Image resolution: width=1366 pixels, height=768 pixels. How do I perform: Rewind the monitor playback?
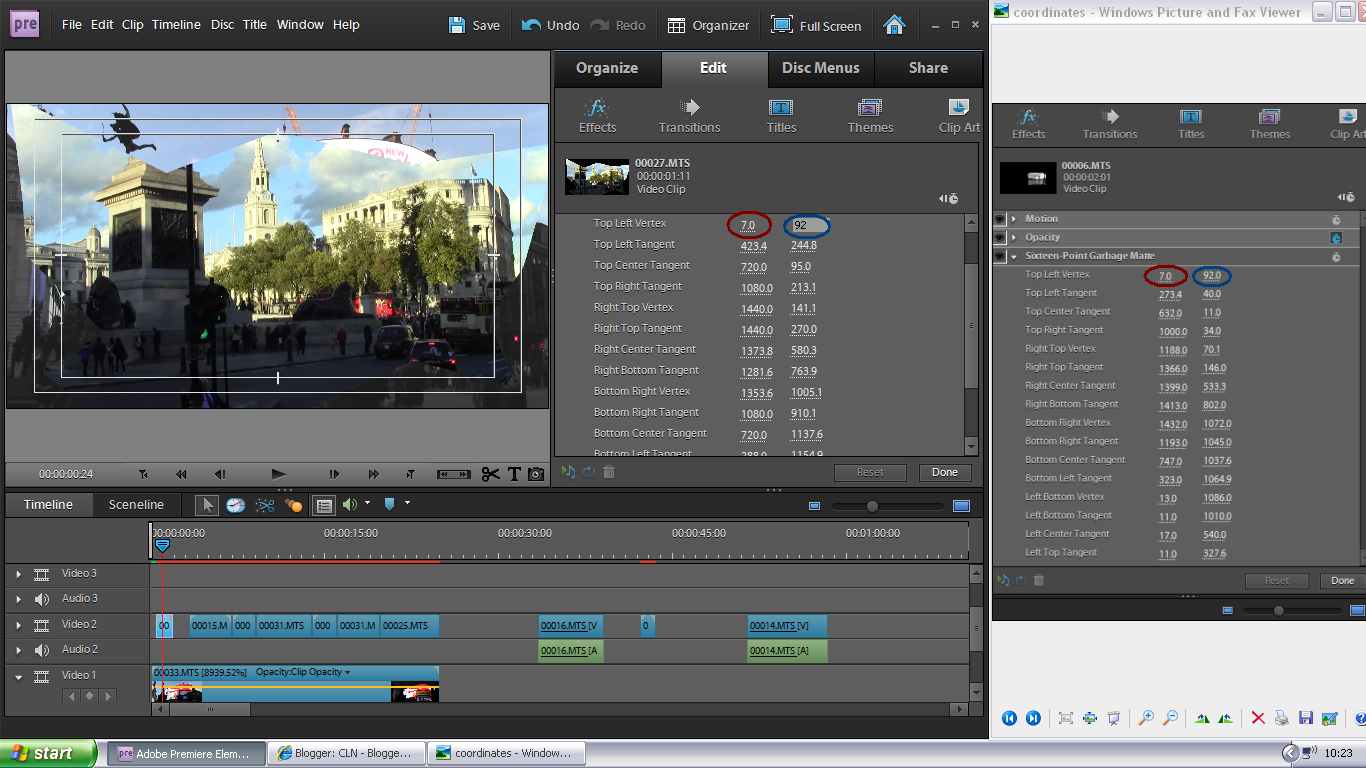coord(181,474)
